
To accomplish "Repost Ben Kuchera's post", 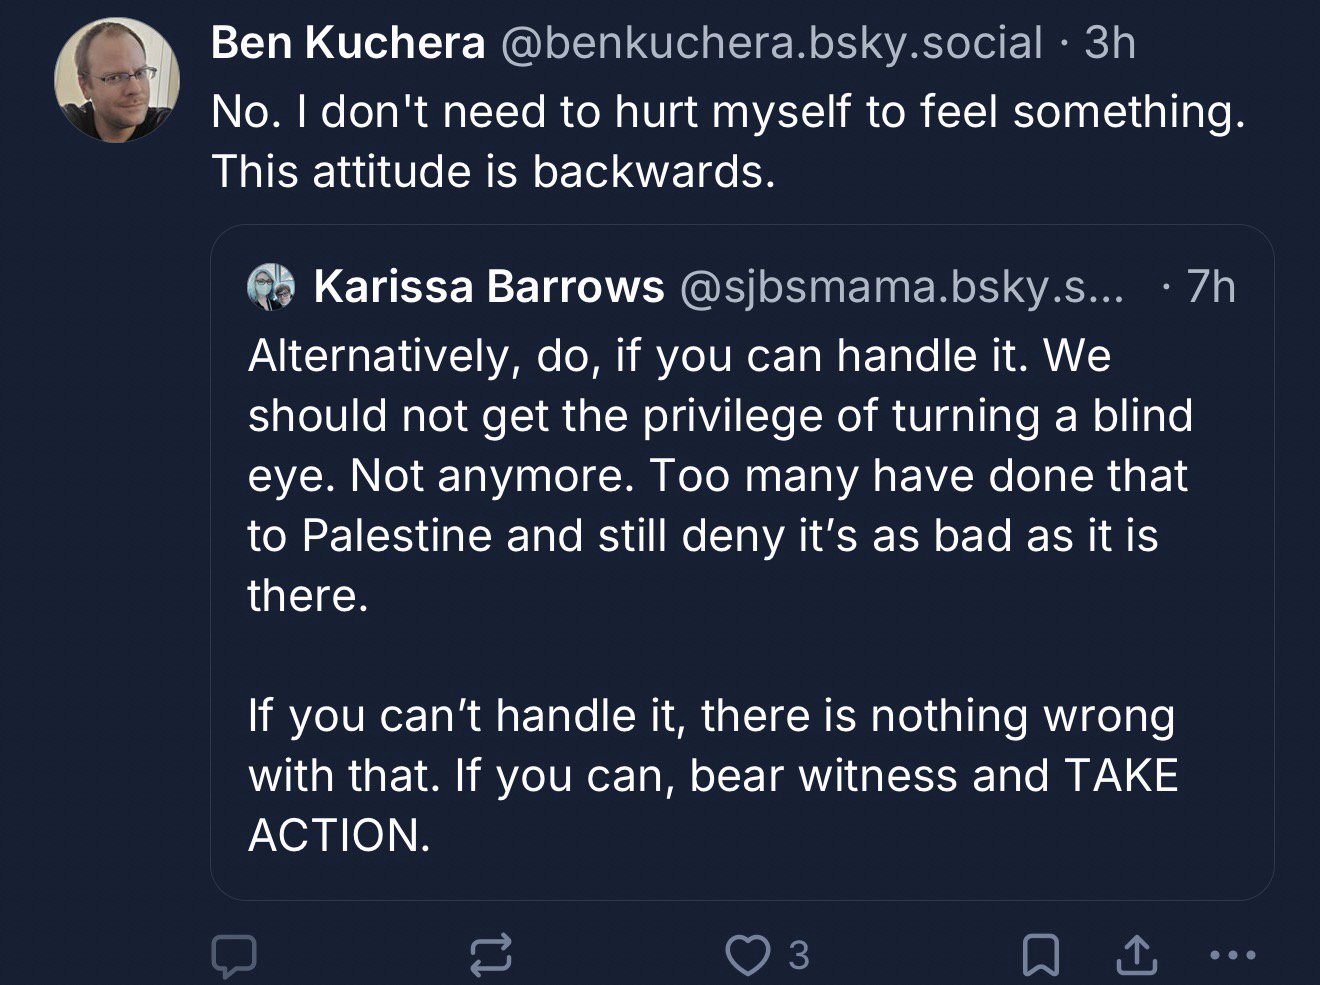I will coord(491,956).
